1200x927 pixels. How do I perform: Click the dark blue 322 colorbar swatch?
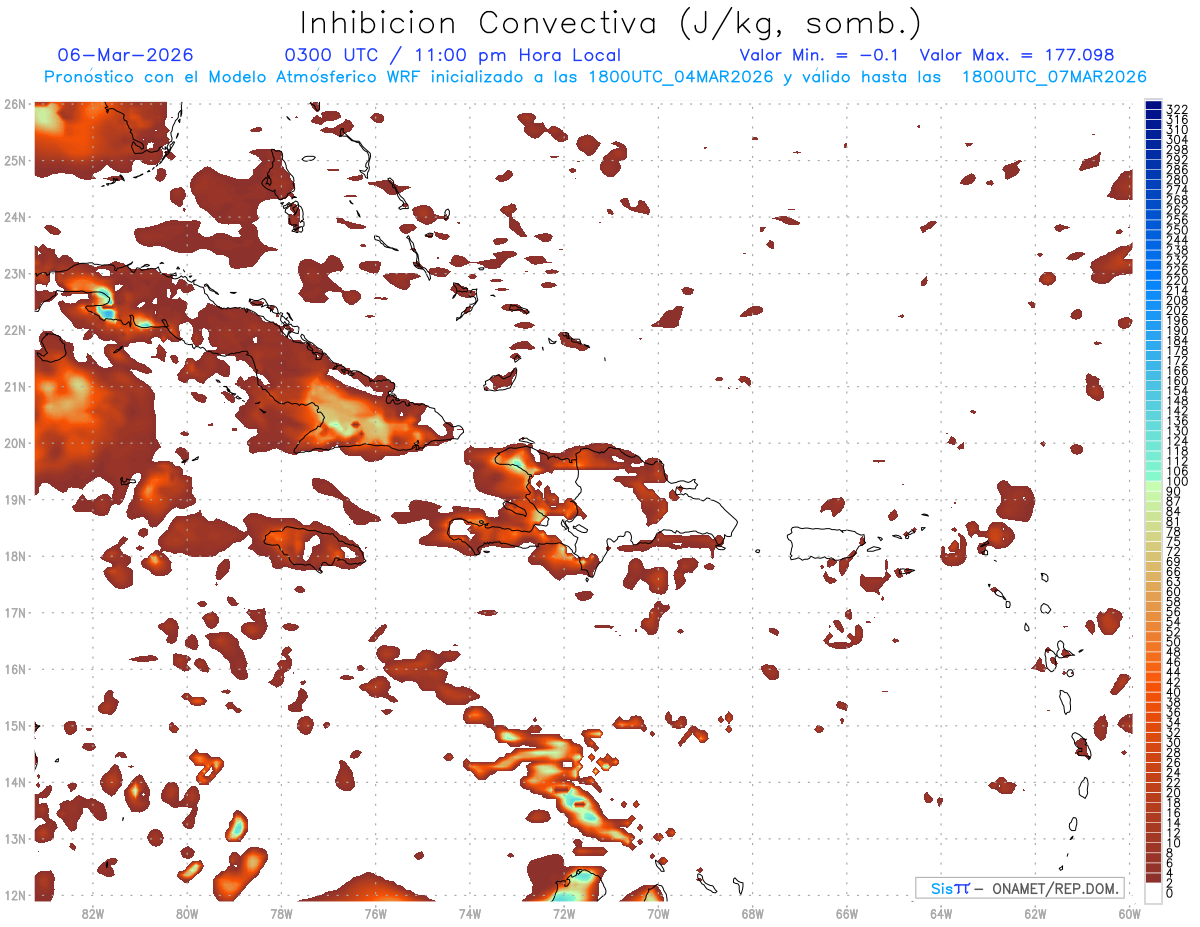click(x=1154, y=105)
